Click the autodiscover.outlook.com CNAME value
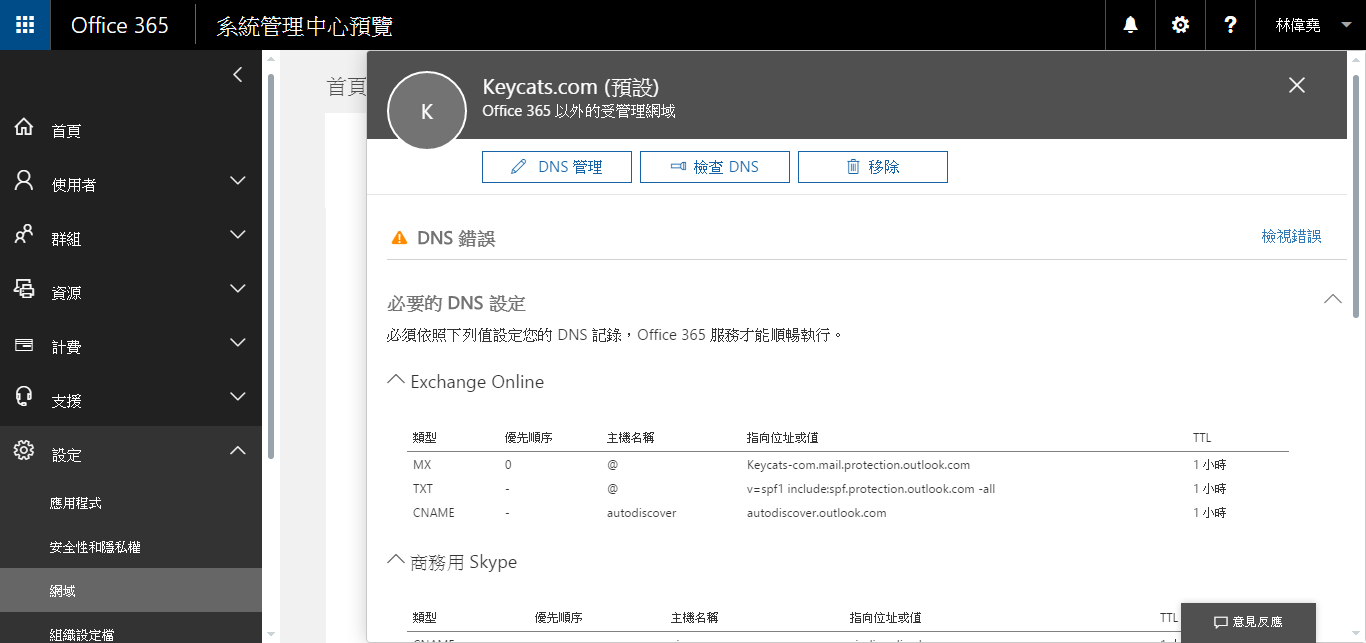This screenshot has width=1366, height=643. pos(817,513)
